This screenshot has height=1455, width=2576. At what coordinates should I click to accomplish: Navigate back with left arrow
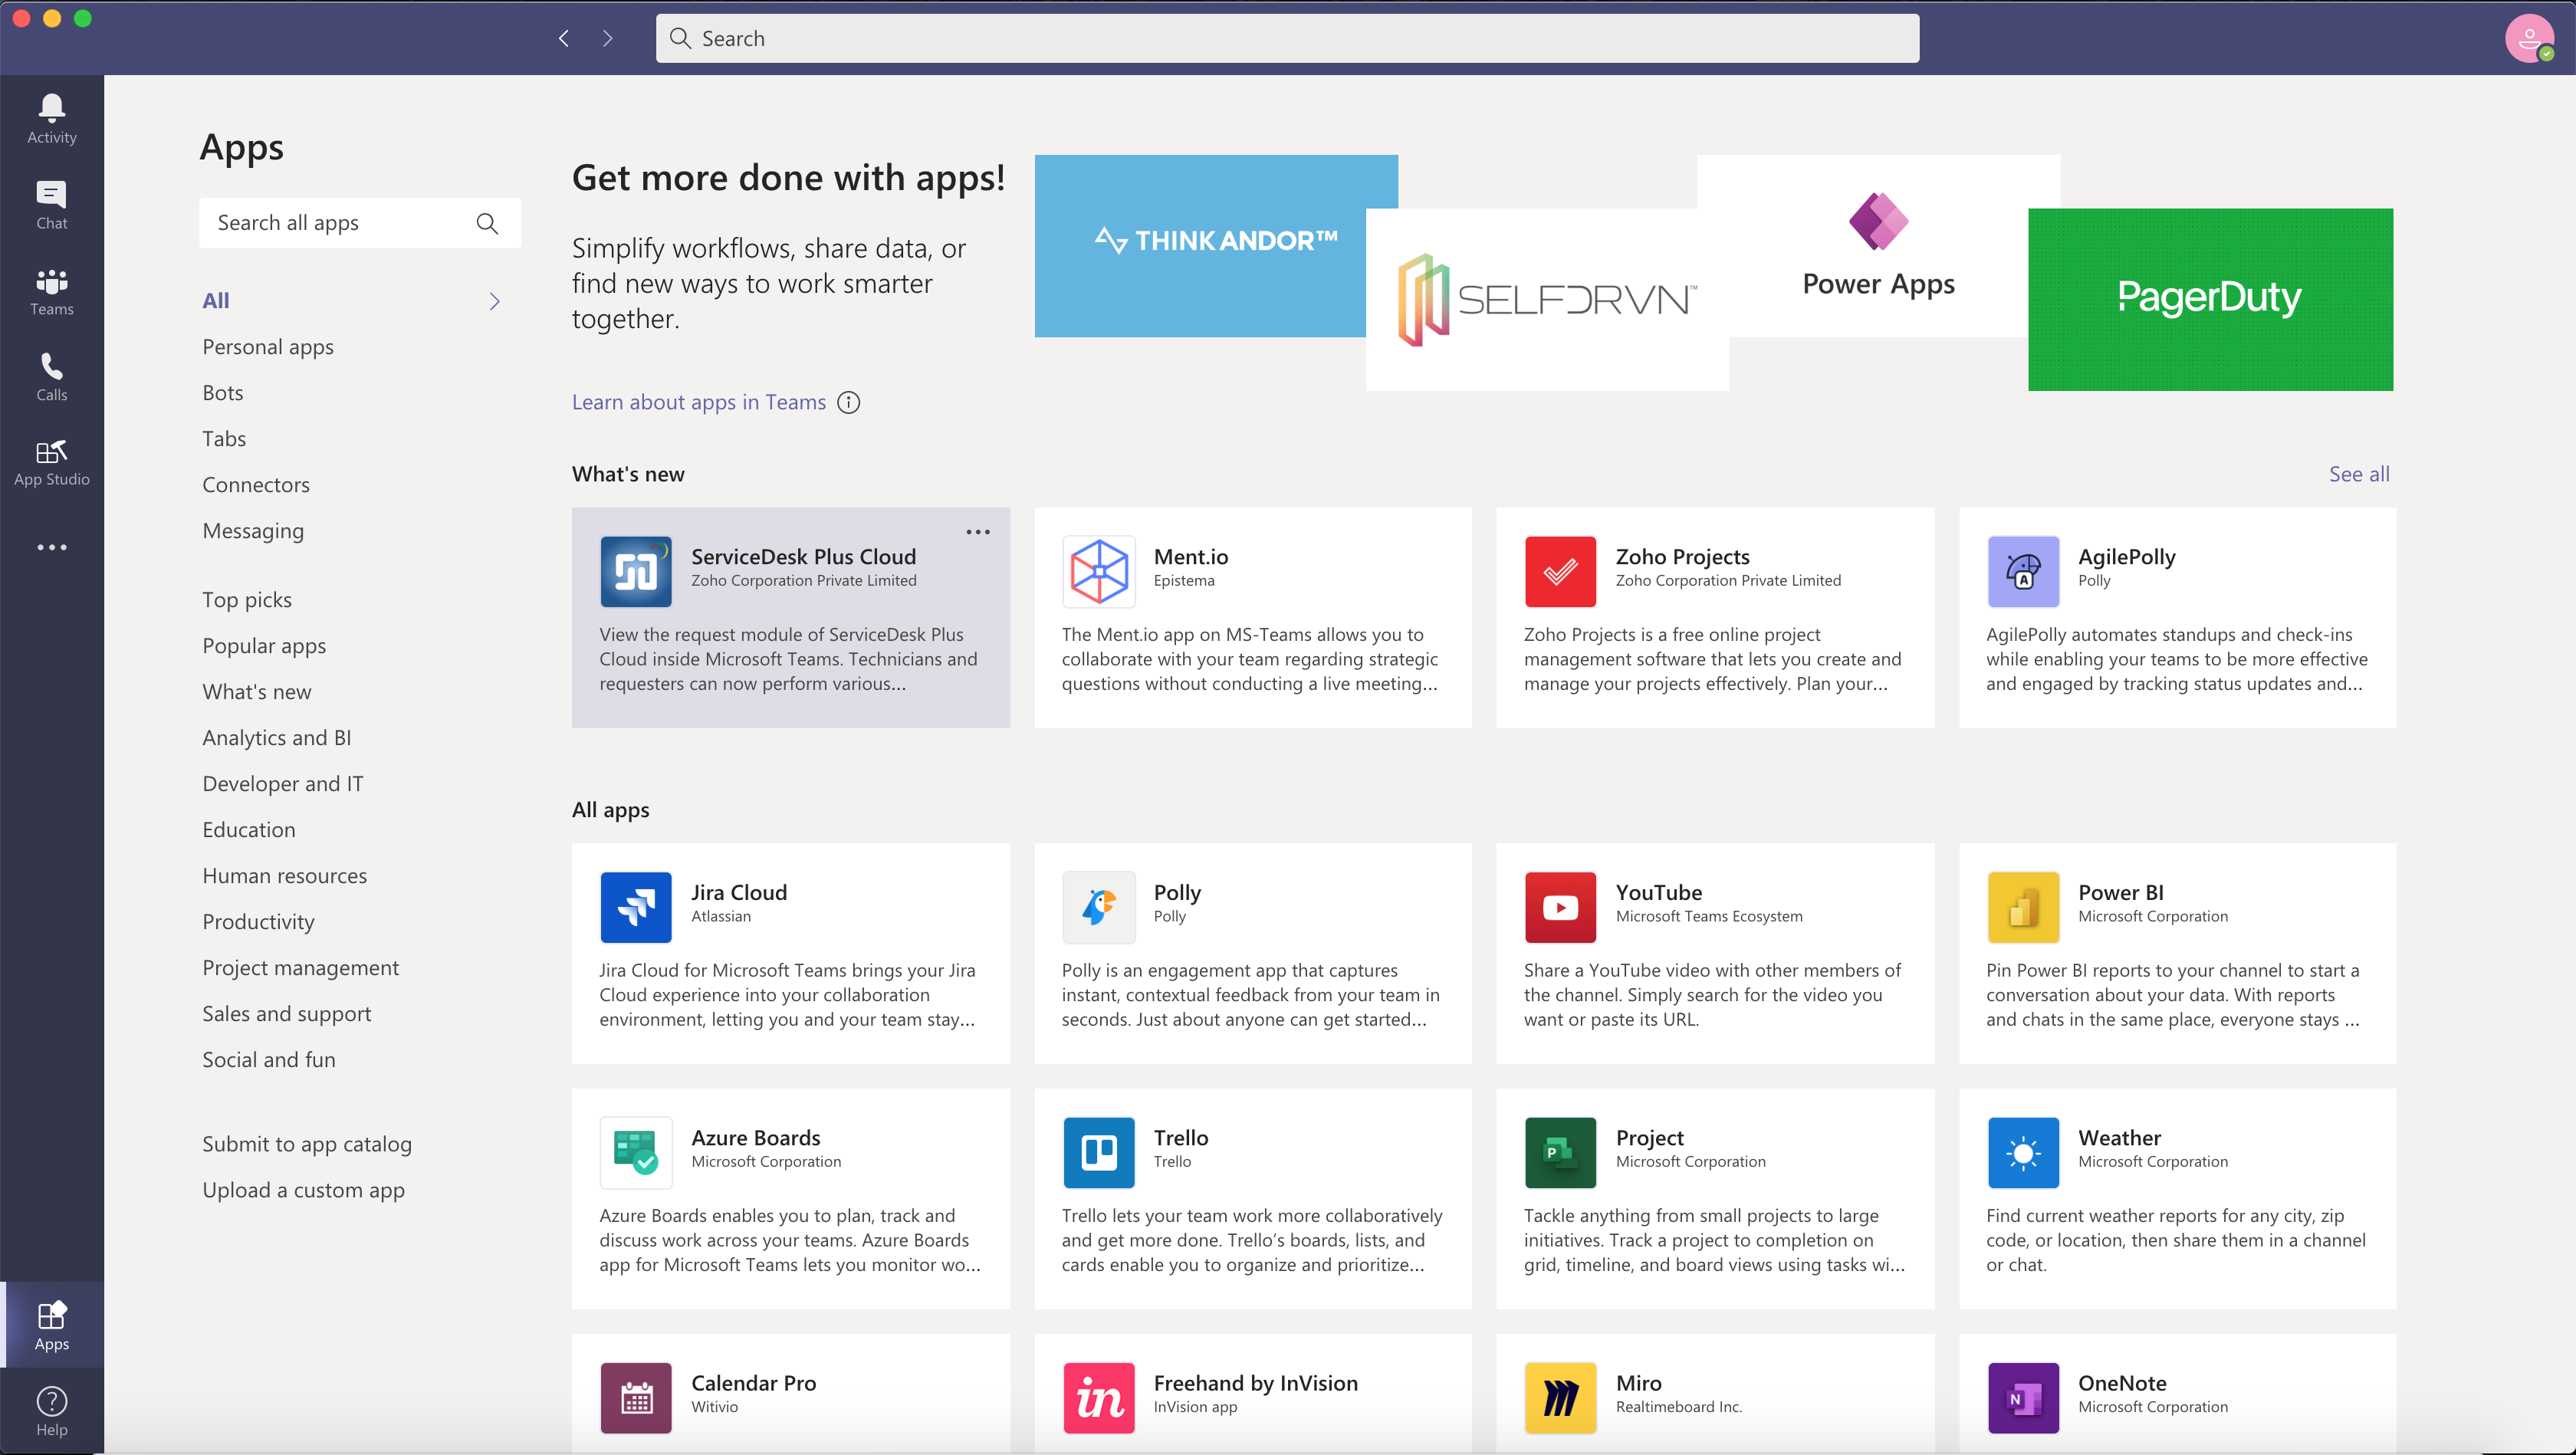564,38
